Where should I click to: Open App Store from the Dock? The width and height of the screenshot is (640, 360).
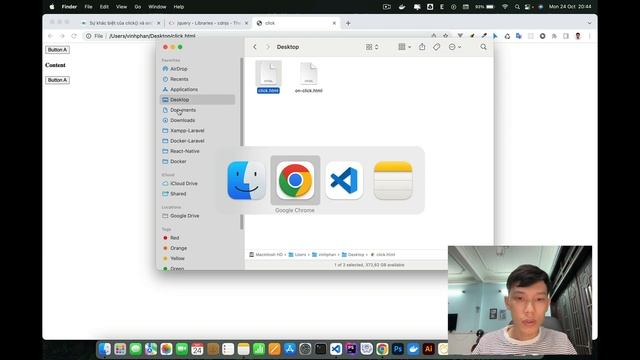point(290,349)
